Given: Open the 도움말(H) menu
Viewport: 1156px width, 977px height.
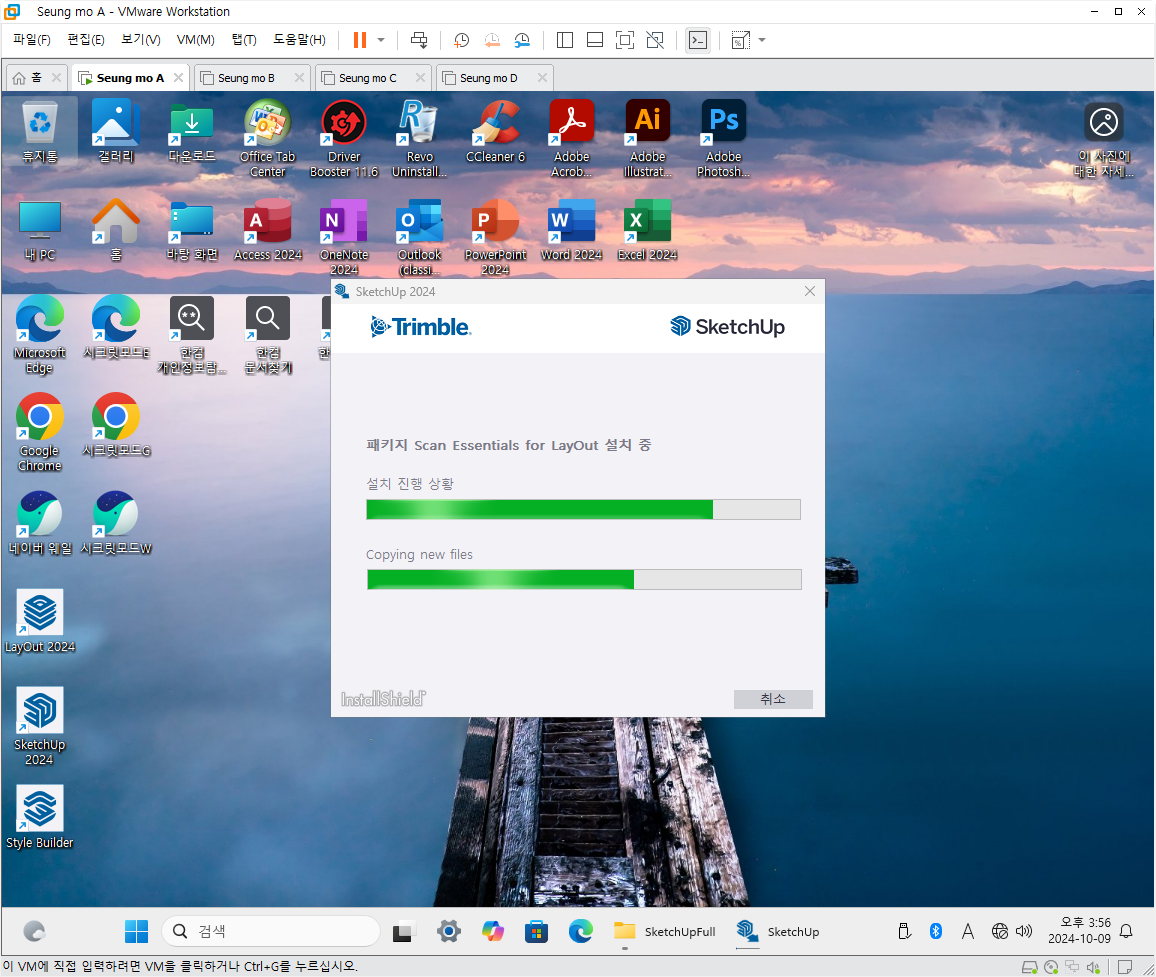Looking at the screenshot, I should pos(299,40).
